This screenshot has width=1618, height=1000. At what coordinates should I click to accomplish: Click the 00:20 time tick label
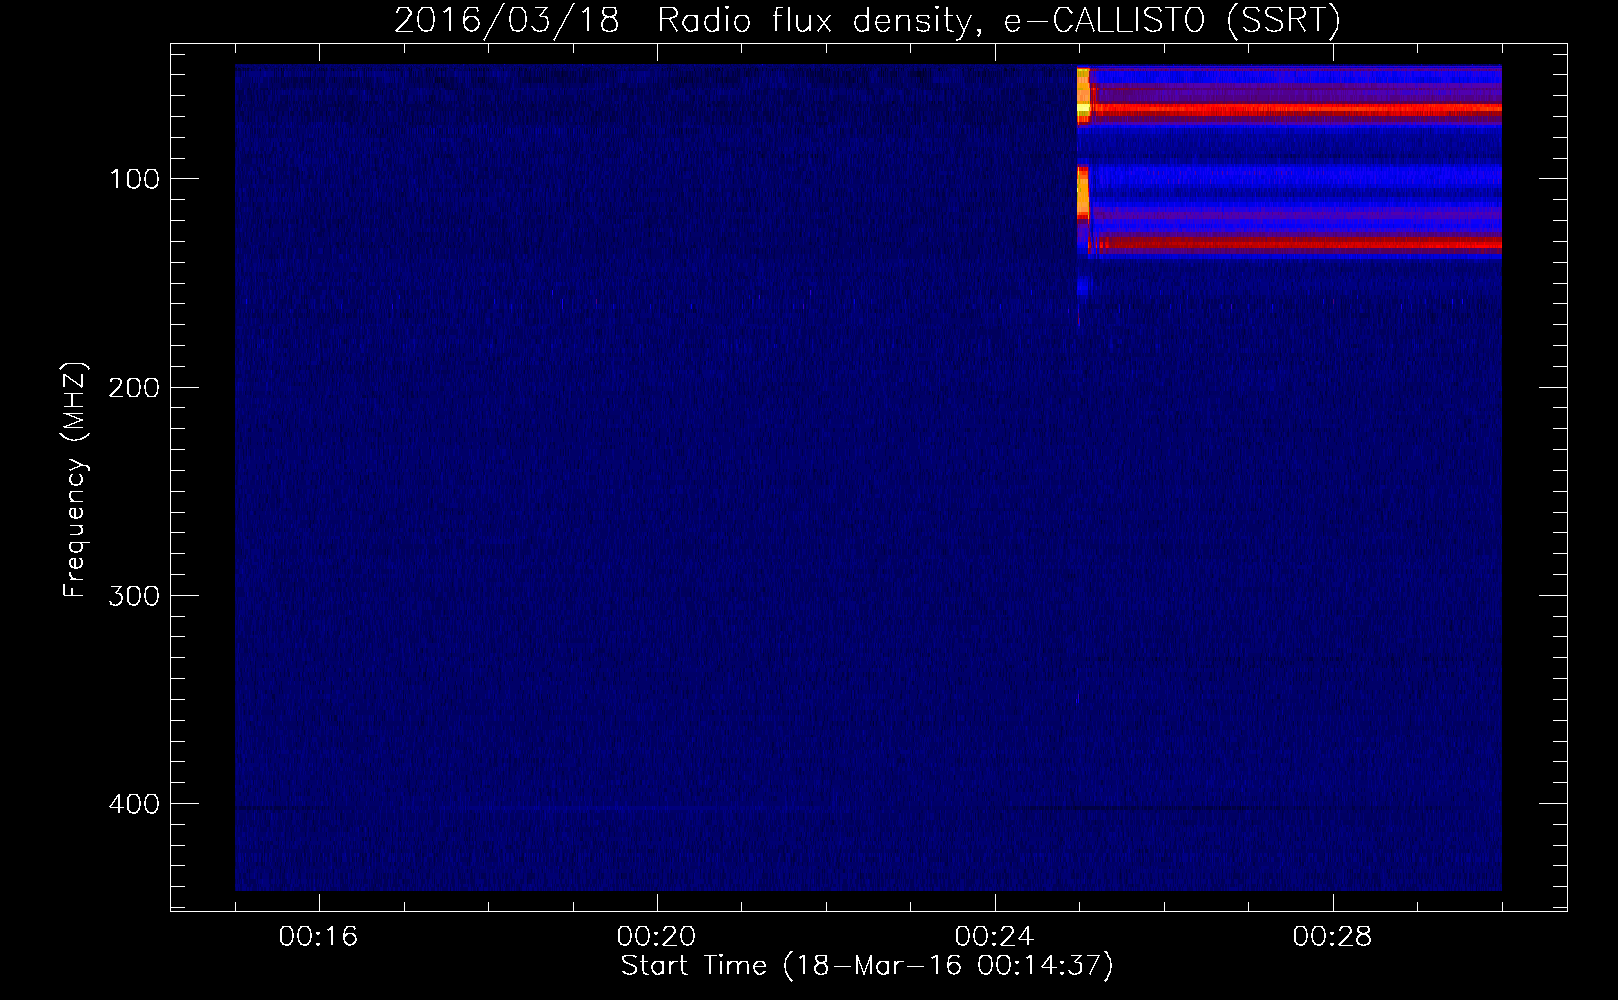point(656,937)
